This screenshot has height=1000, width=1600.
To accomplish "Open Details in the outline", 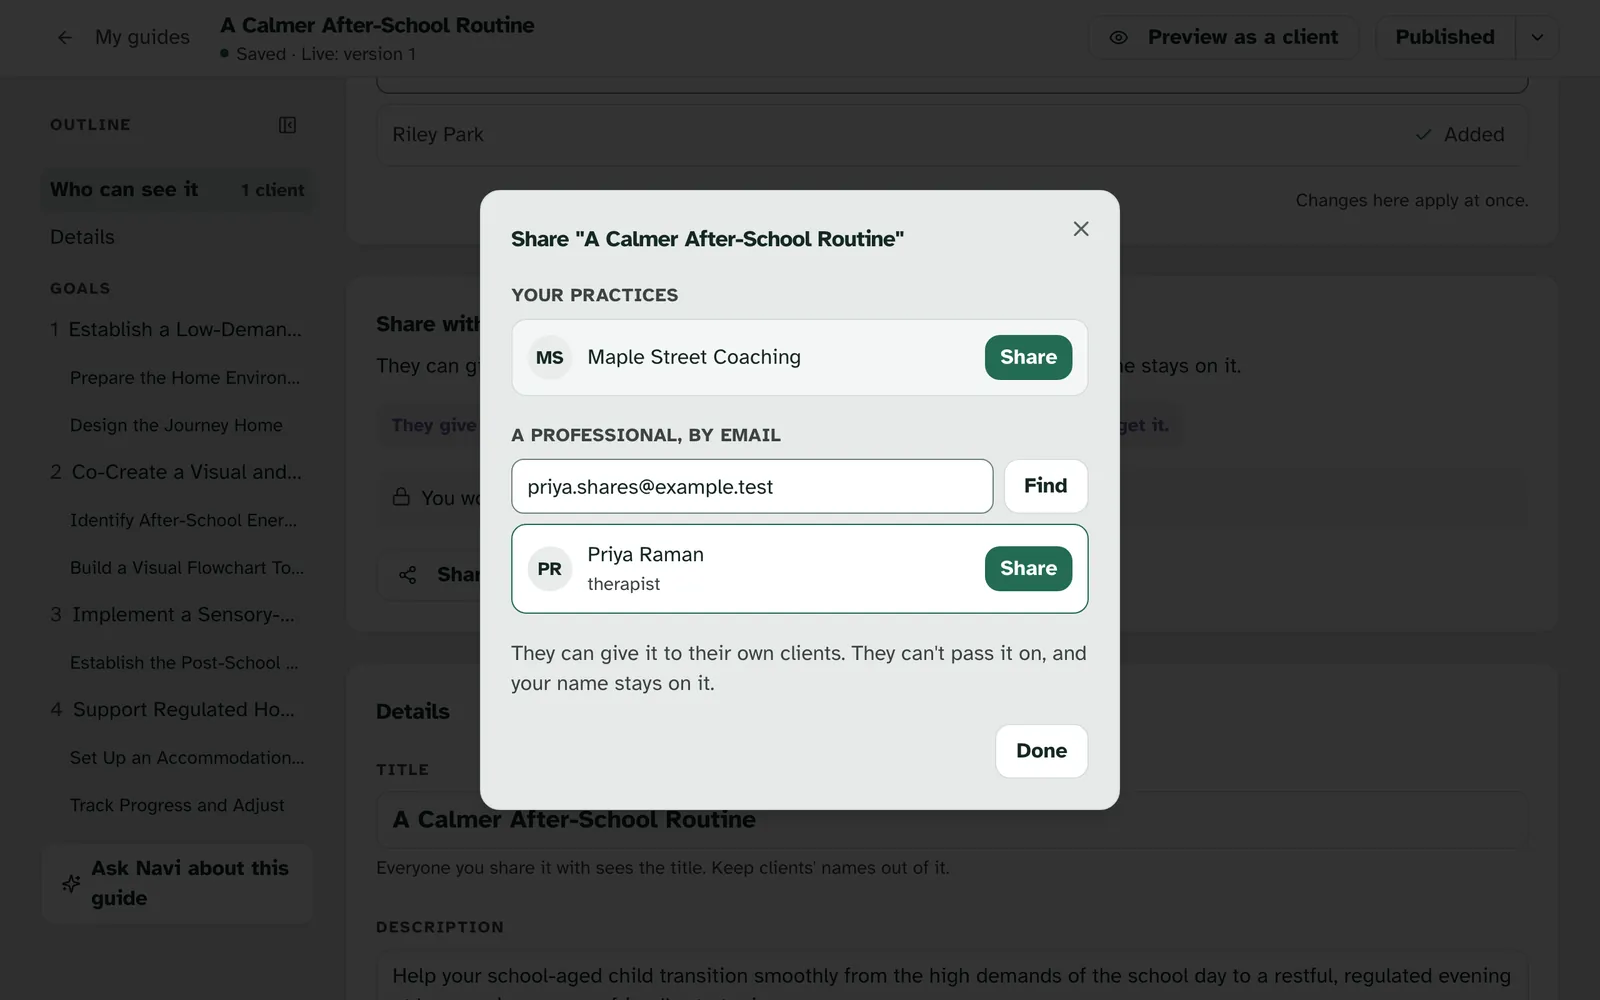I will (x=82, y=237).
